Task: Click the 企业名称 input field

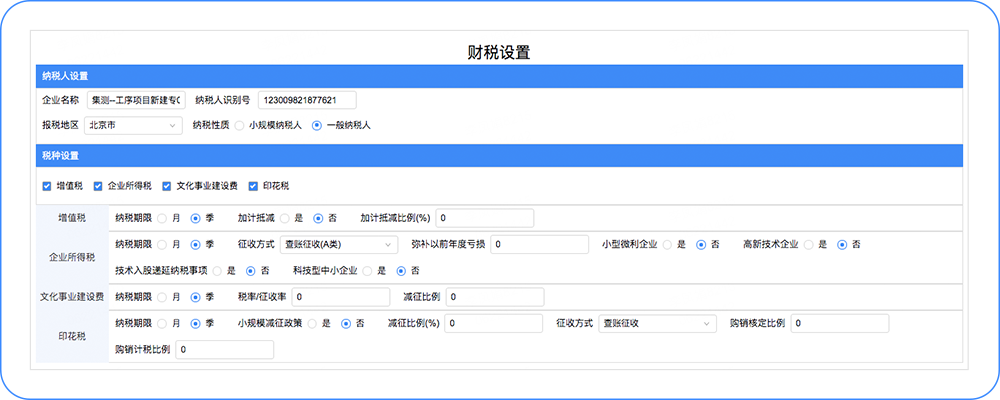Action: click(x=136, y=100)
